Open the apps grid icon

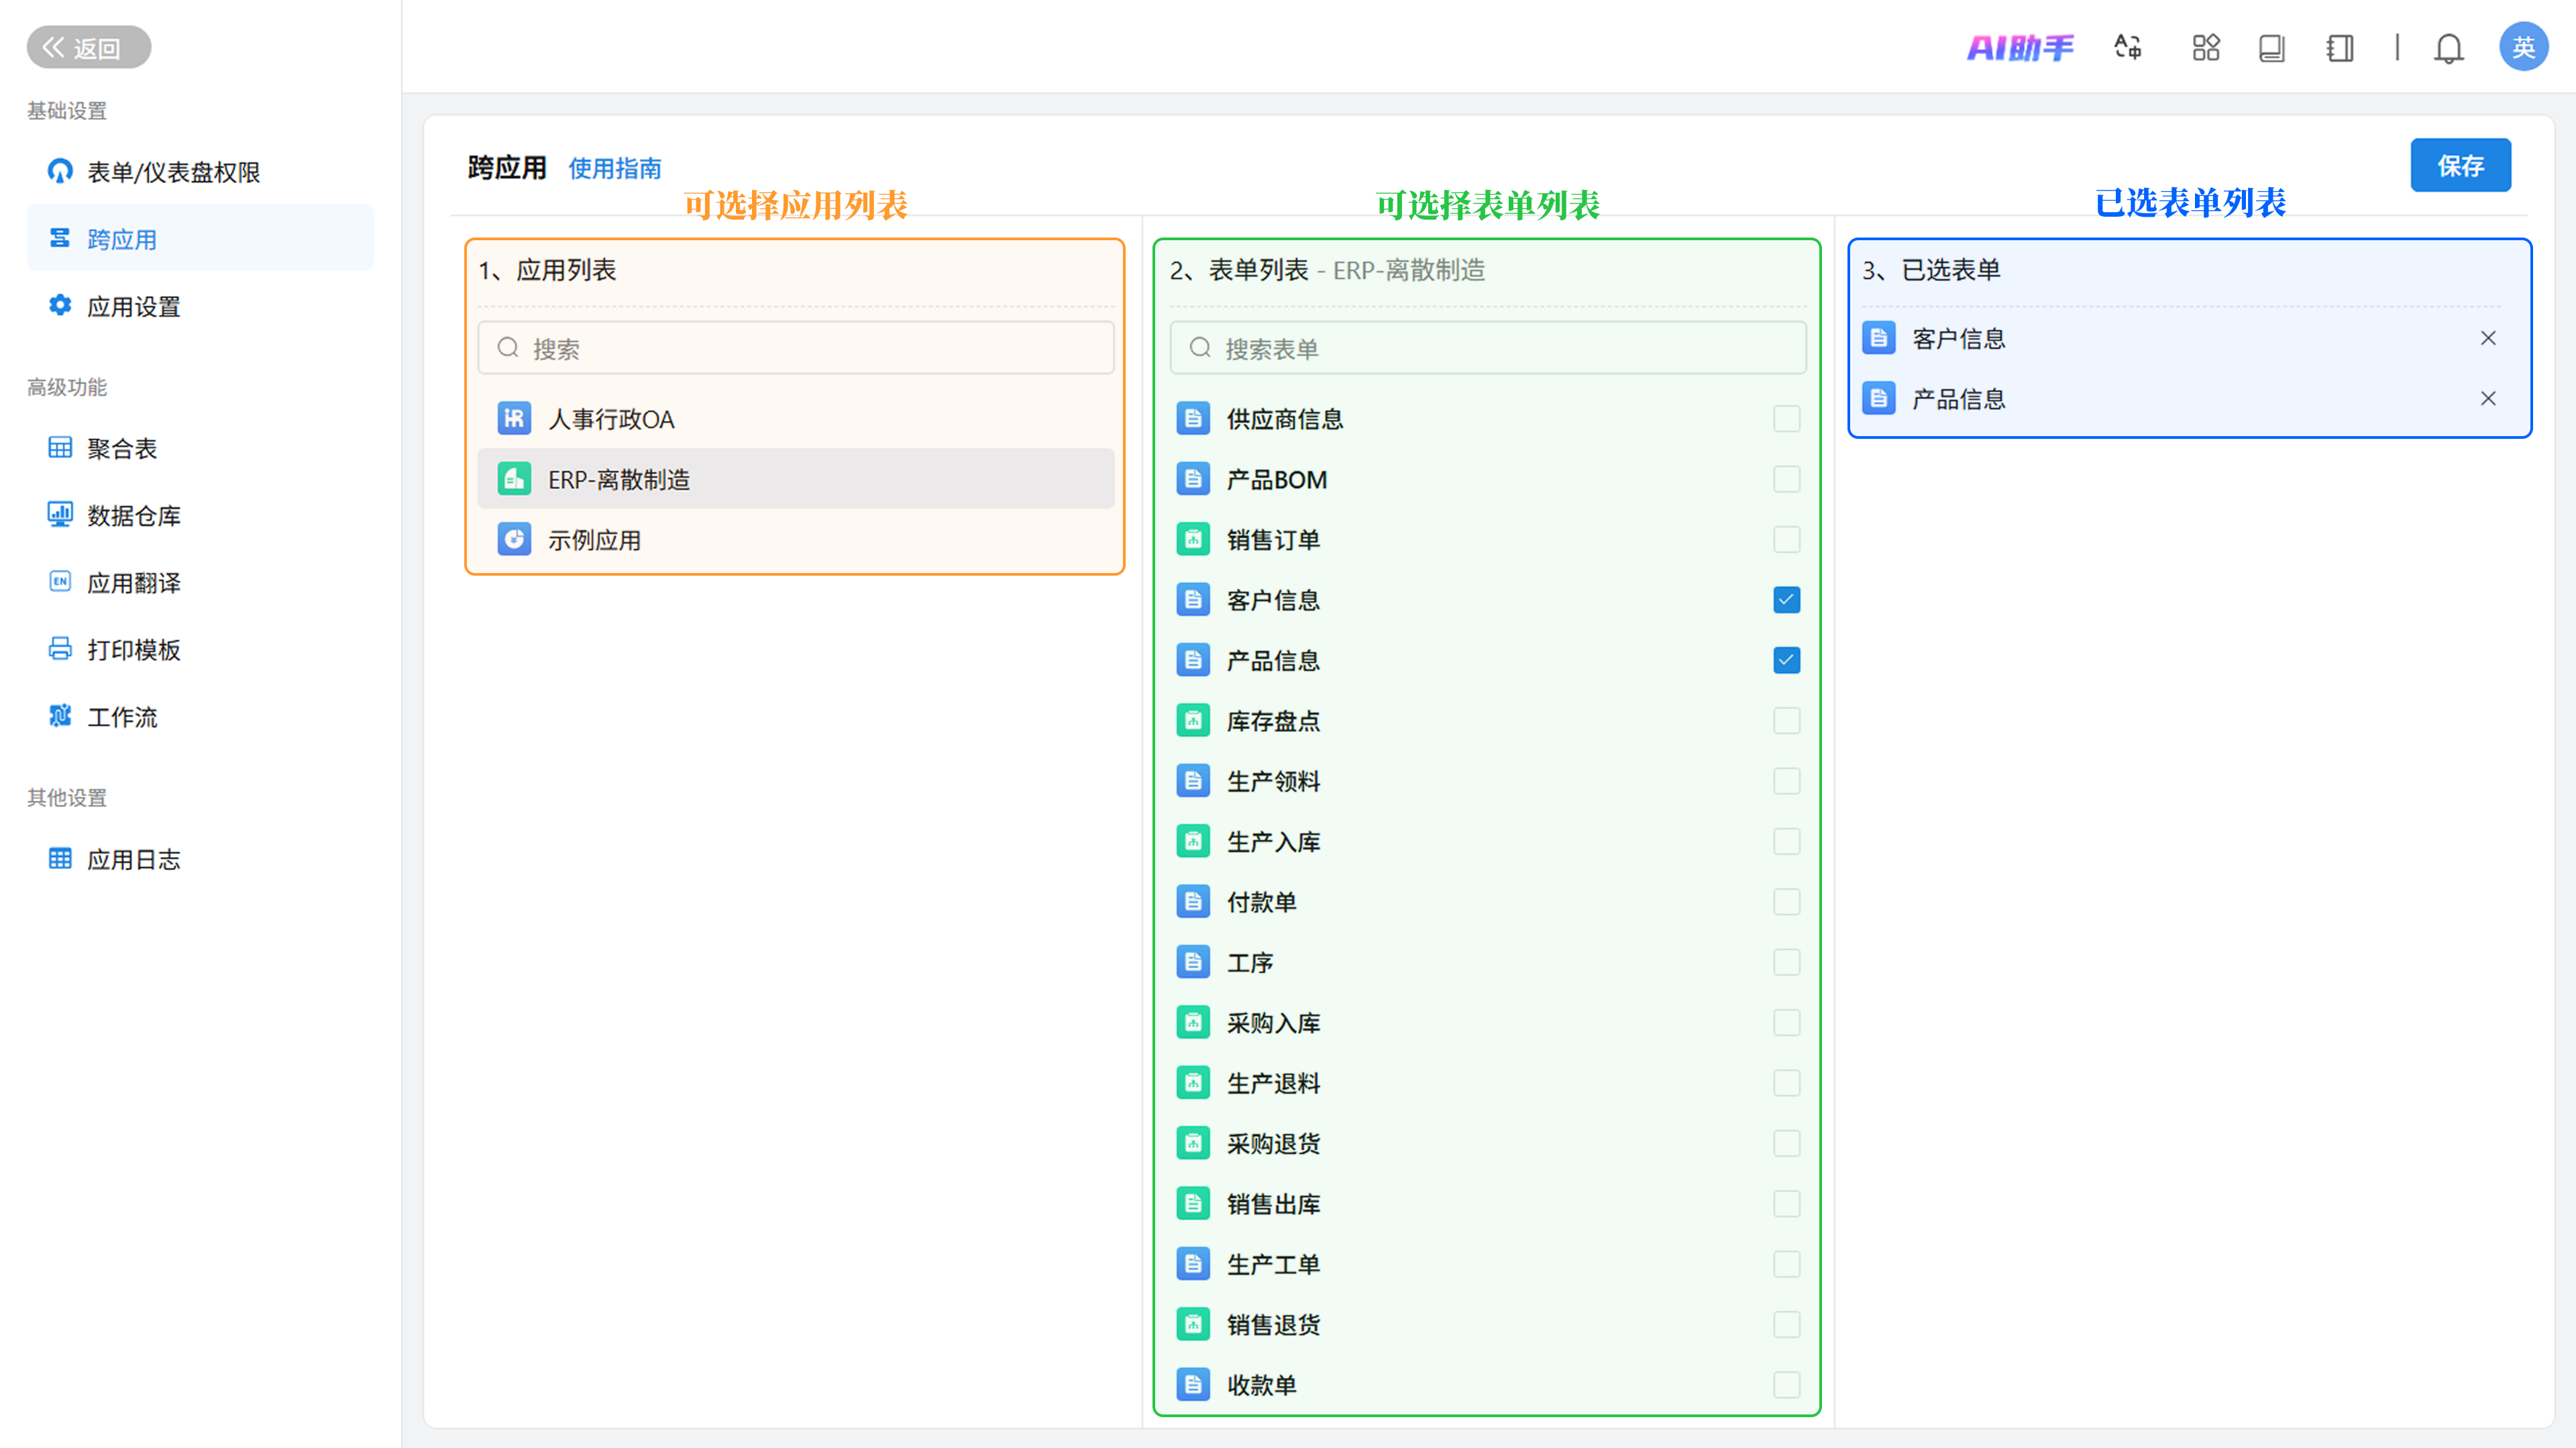pyautogui.click(x=2205, y=48)
